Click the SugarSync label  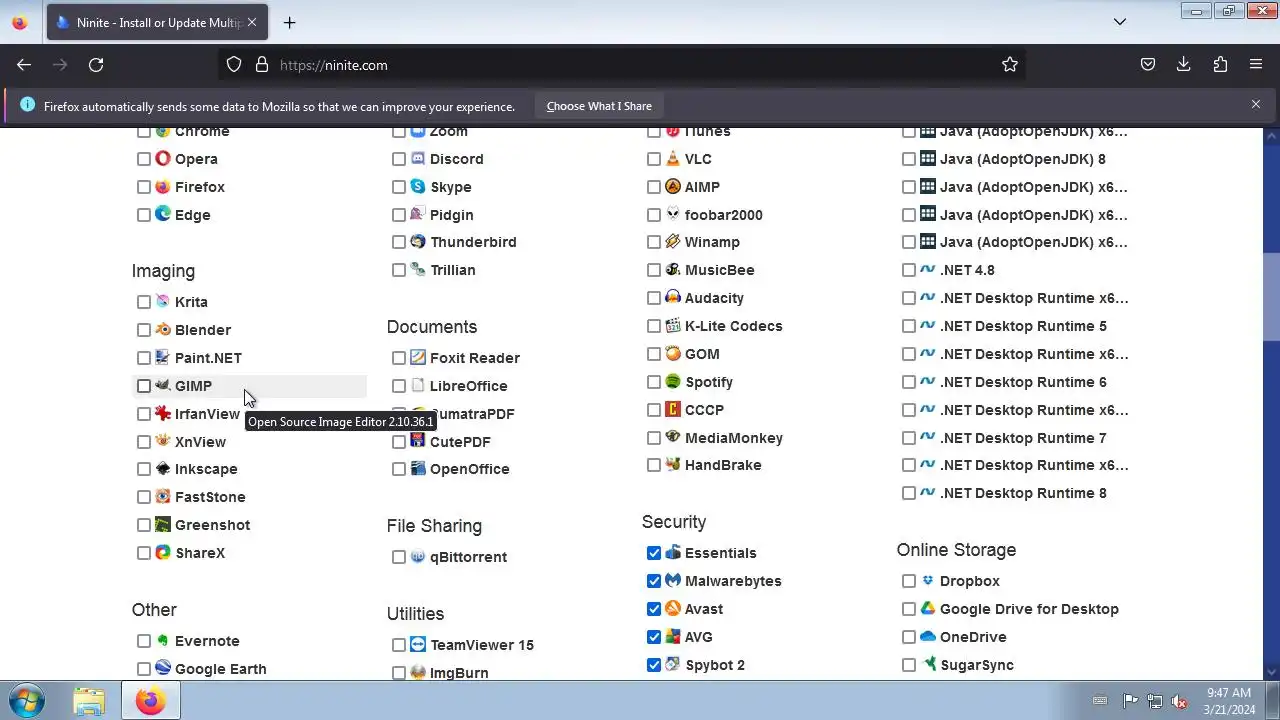point(977,665)
